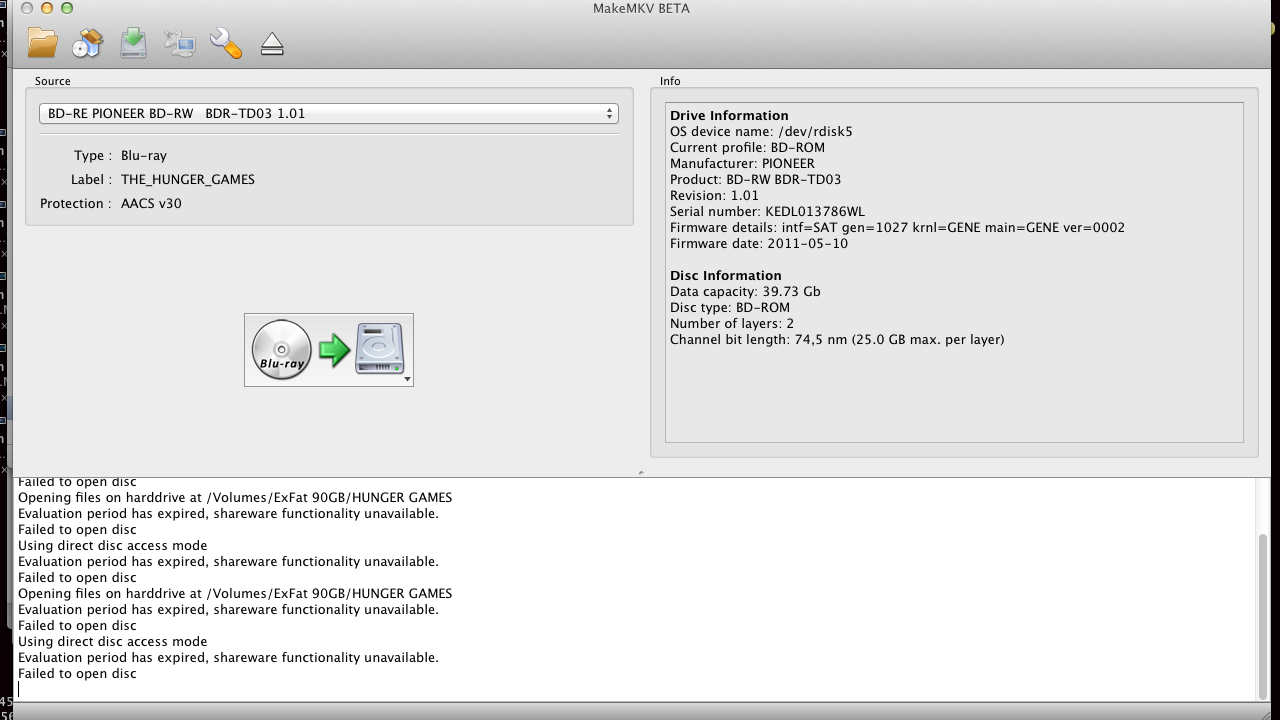This screenshot has width=1280, height=720.
Task: Click Product: BD-RW BDR-TD03 line
Action: [755, 180]
